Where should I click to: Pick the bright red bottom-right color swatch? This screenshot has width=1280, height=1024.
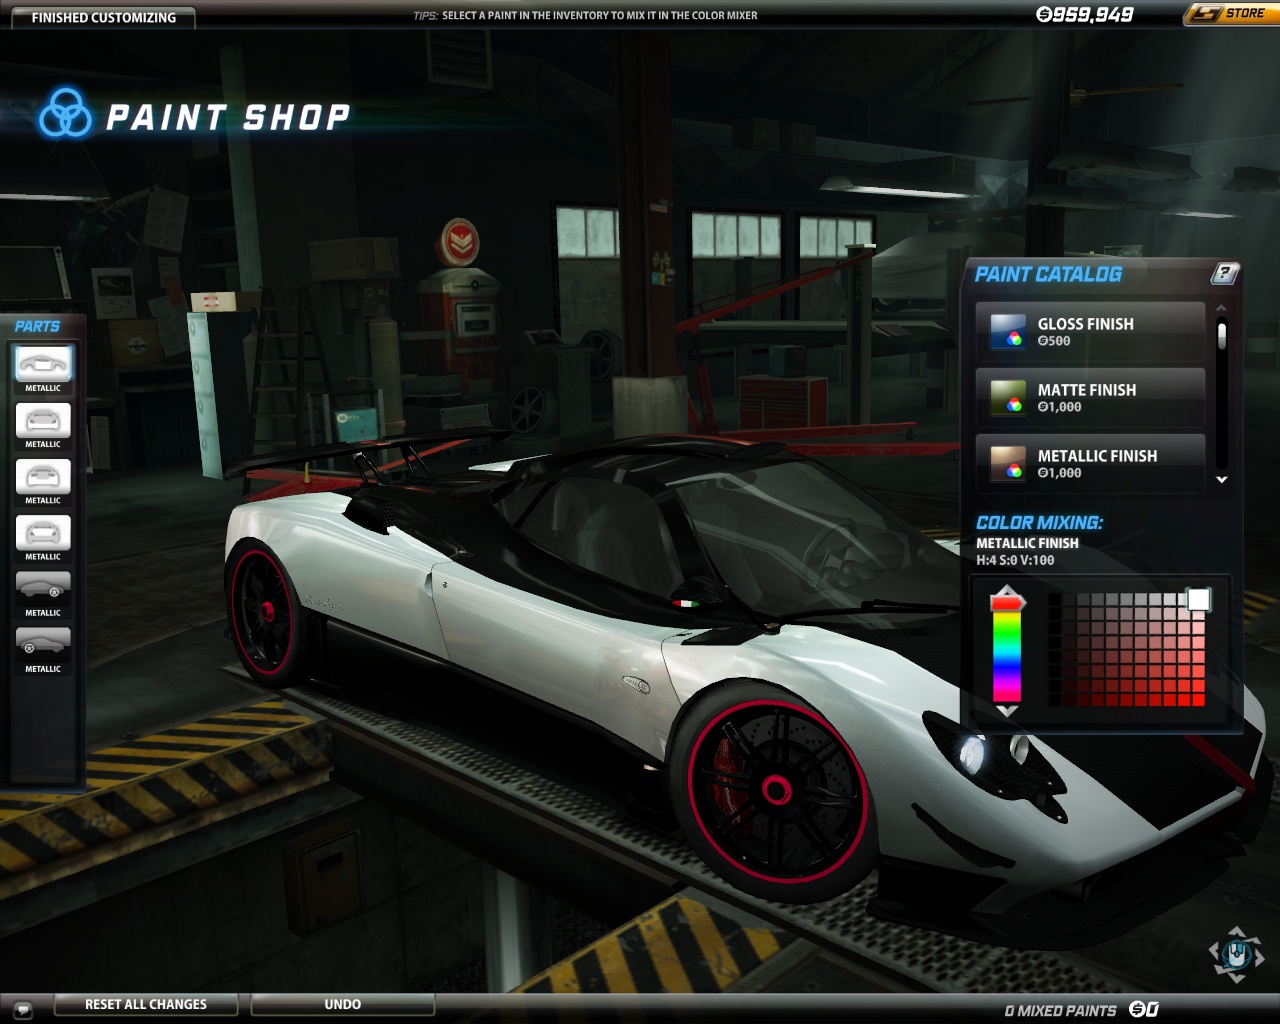pos(1198,699)
